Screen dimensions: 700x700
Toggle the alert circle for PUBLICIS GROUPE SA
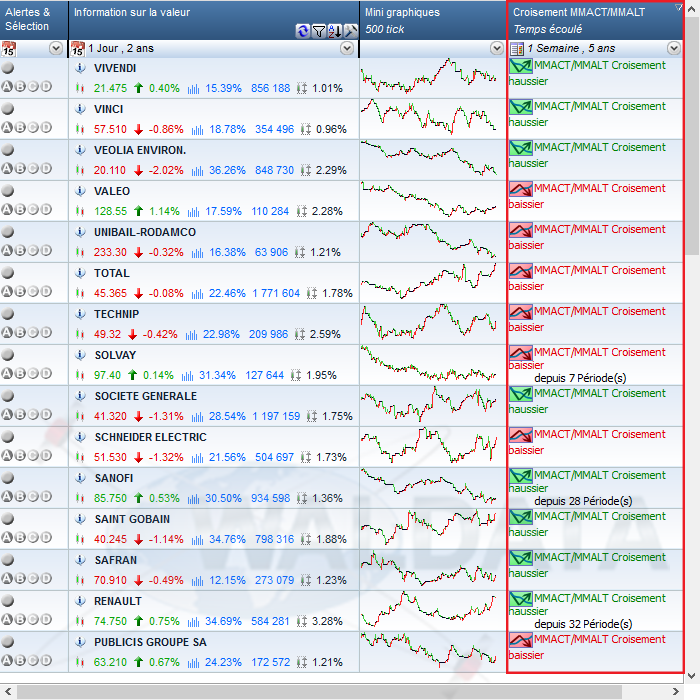pos(8,642)
